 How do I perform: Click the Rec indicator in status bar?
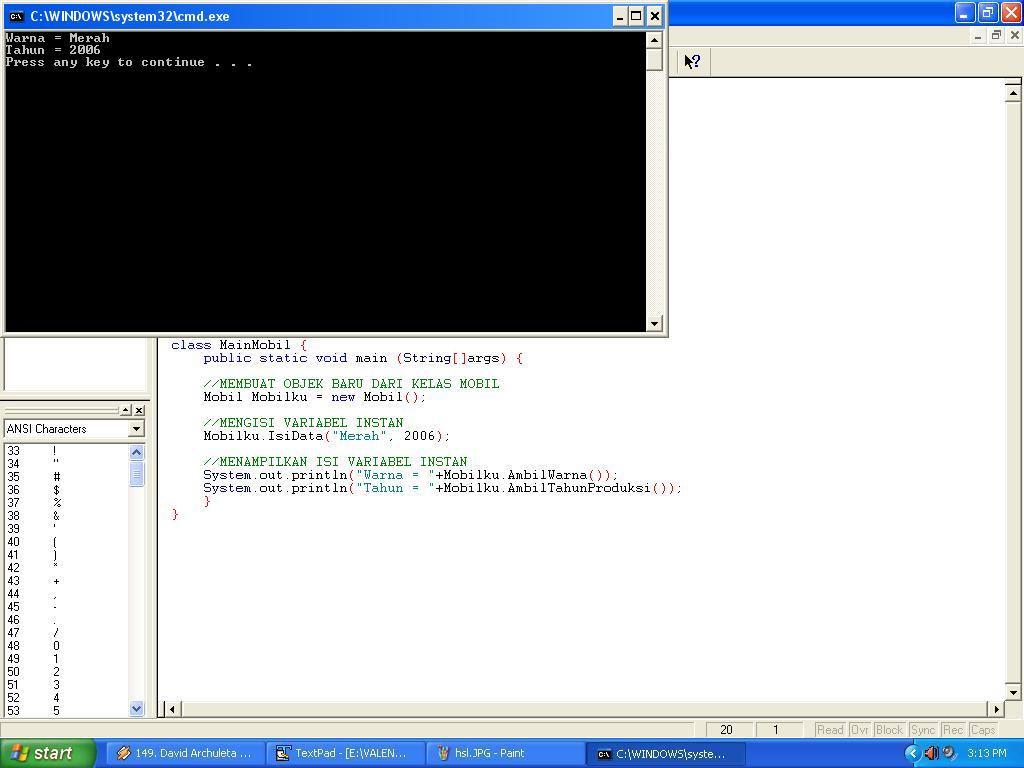point(953,730)
